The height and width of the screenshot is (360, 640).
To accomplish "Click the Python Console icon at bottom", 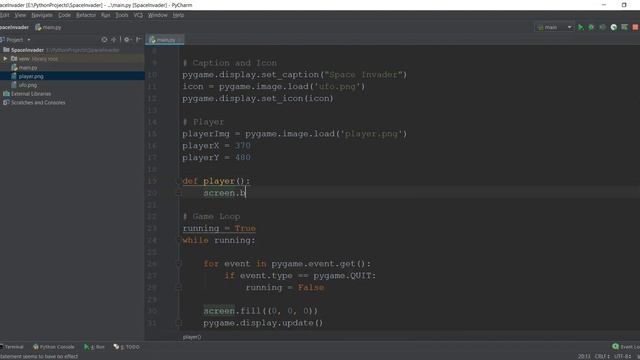I will [36, 347].
